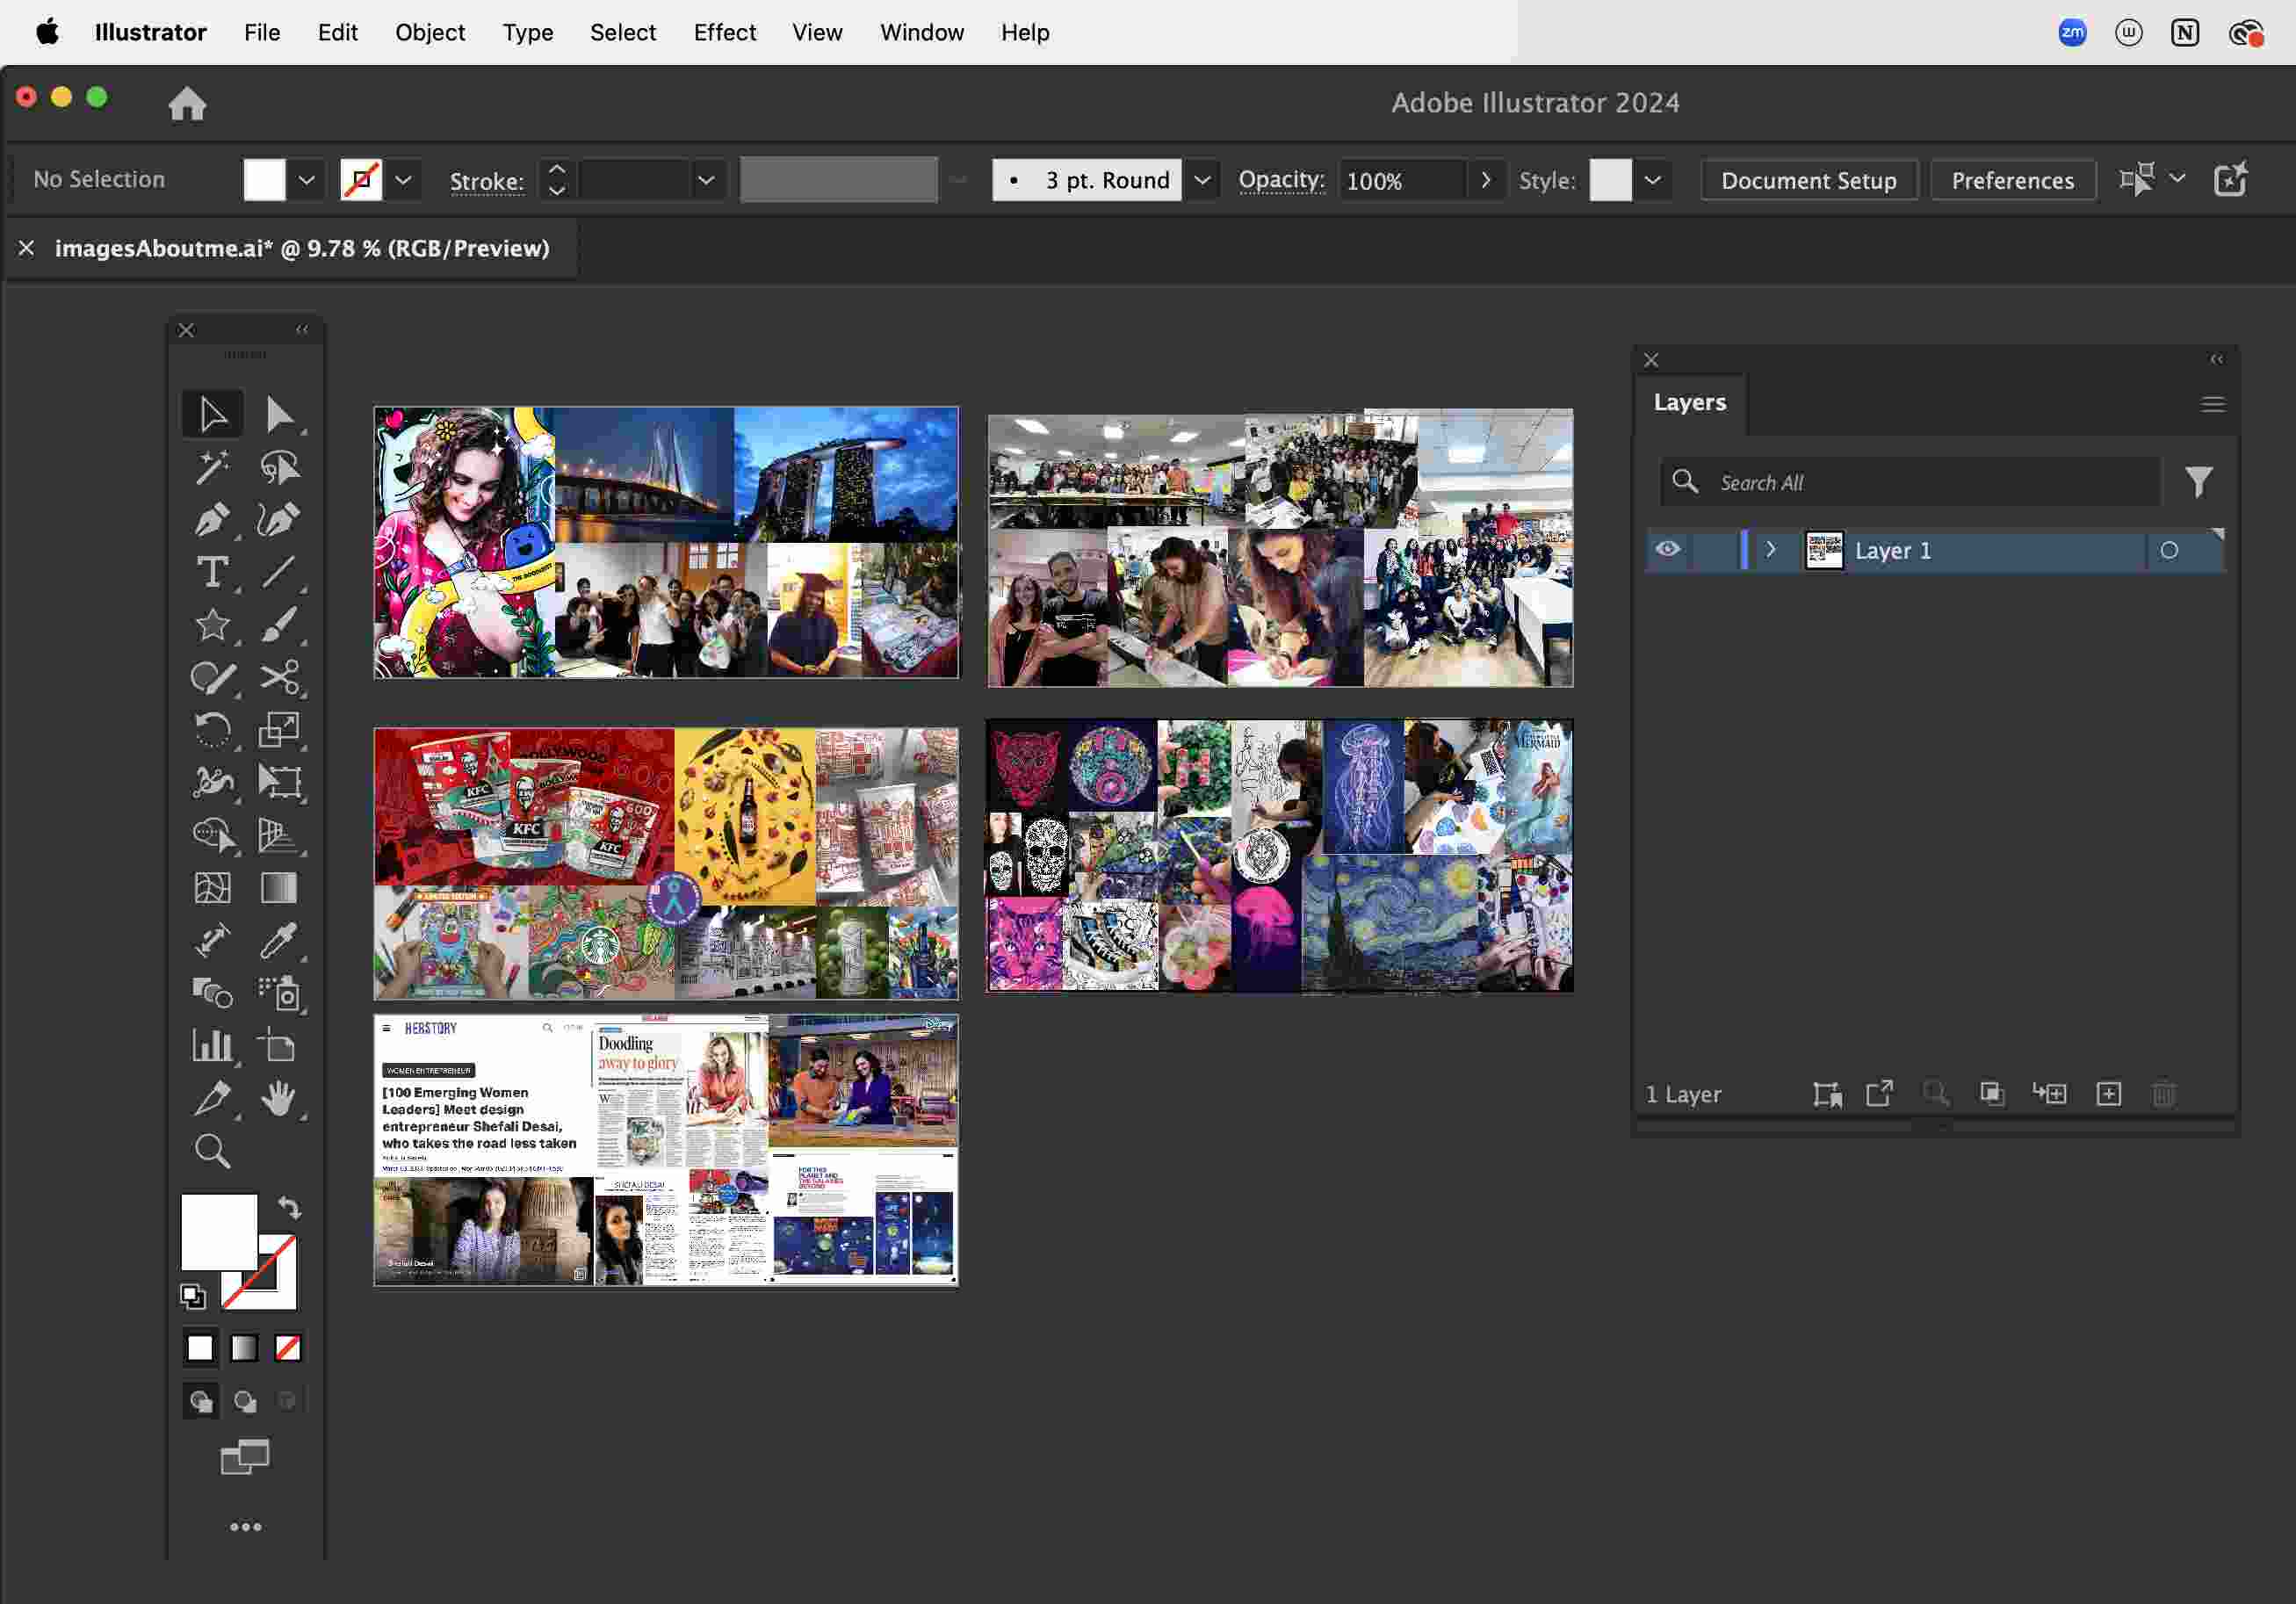Click Locate Object button in Layers

point(1935,1094)
